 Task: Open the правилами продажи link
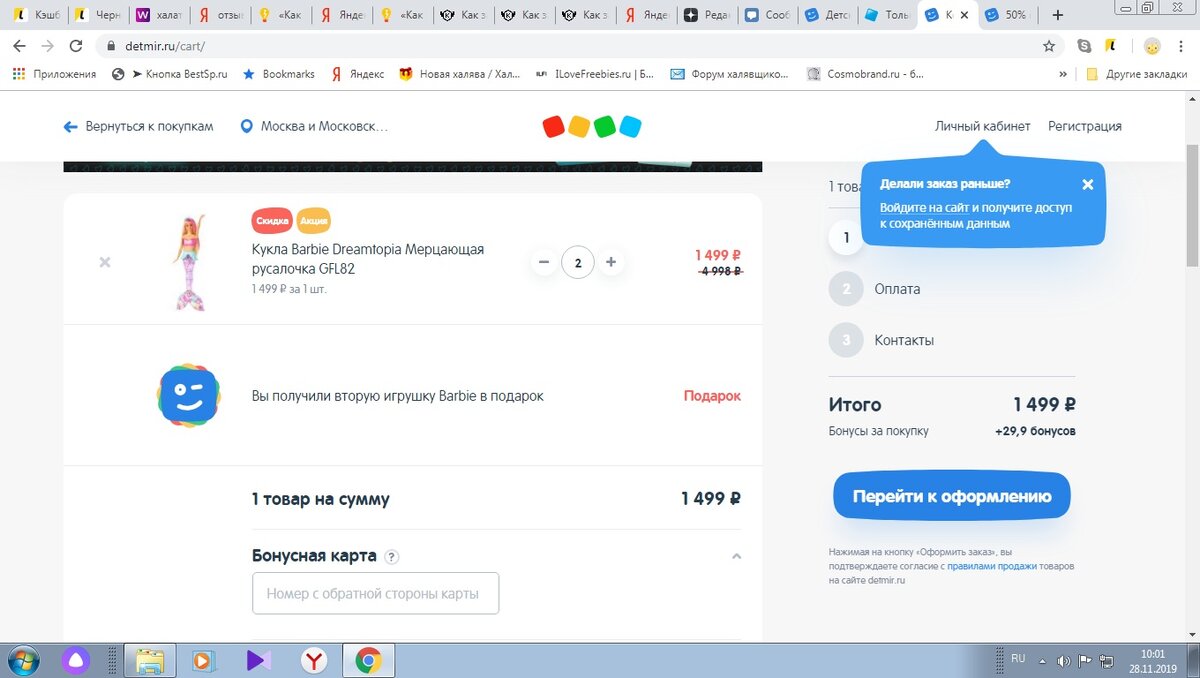(x=994, y=566)
